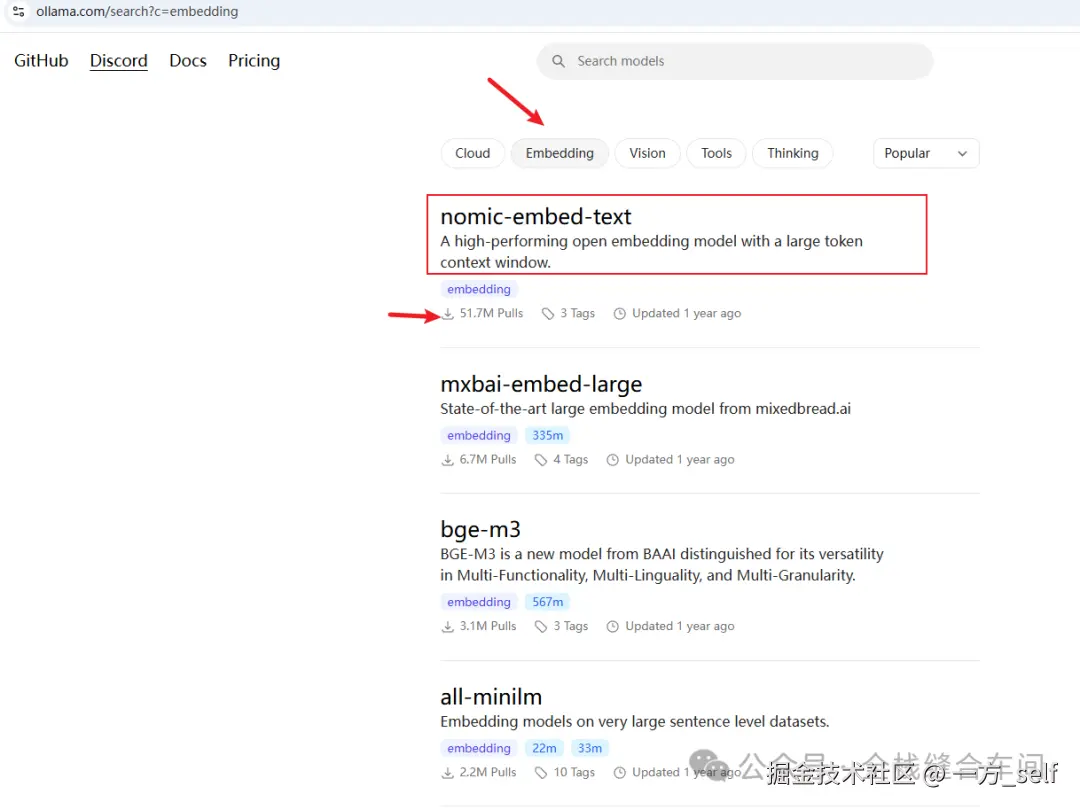Screen dimensions: 1080x810
Task: Click the clock icon in mxbai-embed-large row
Action: 613,460
